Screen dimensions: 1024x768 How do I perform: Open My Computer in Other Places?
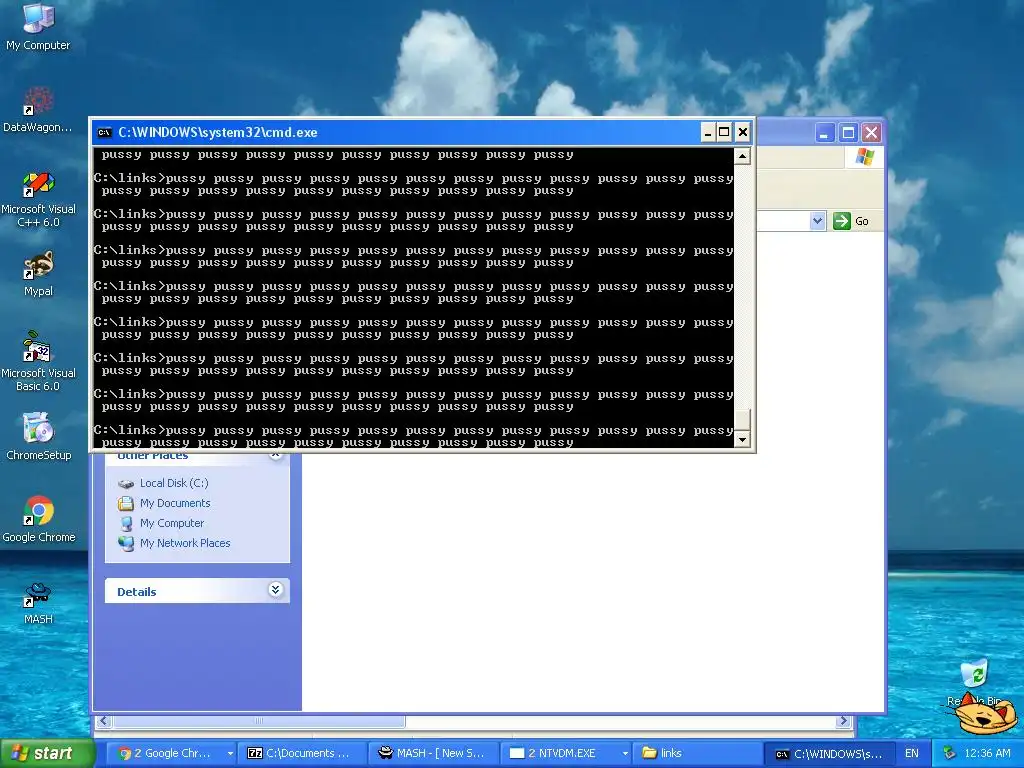[x=172, y=523]
